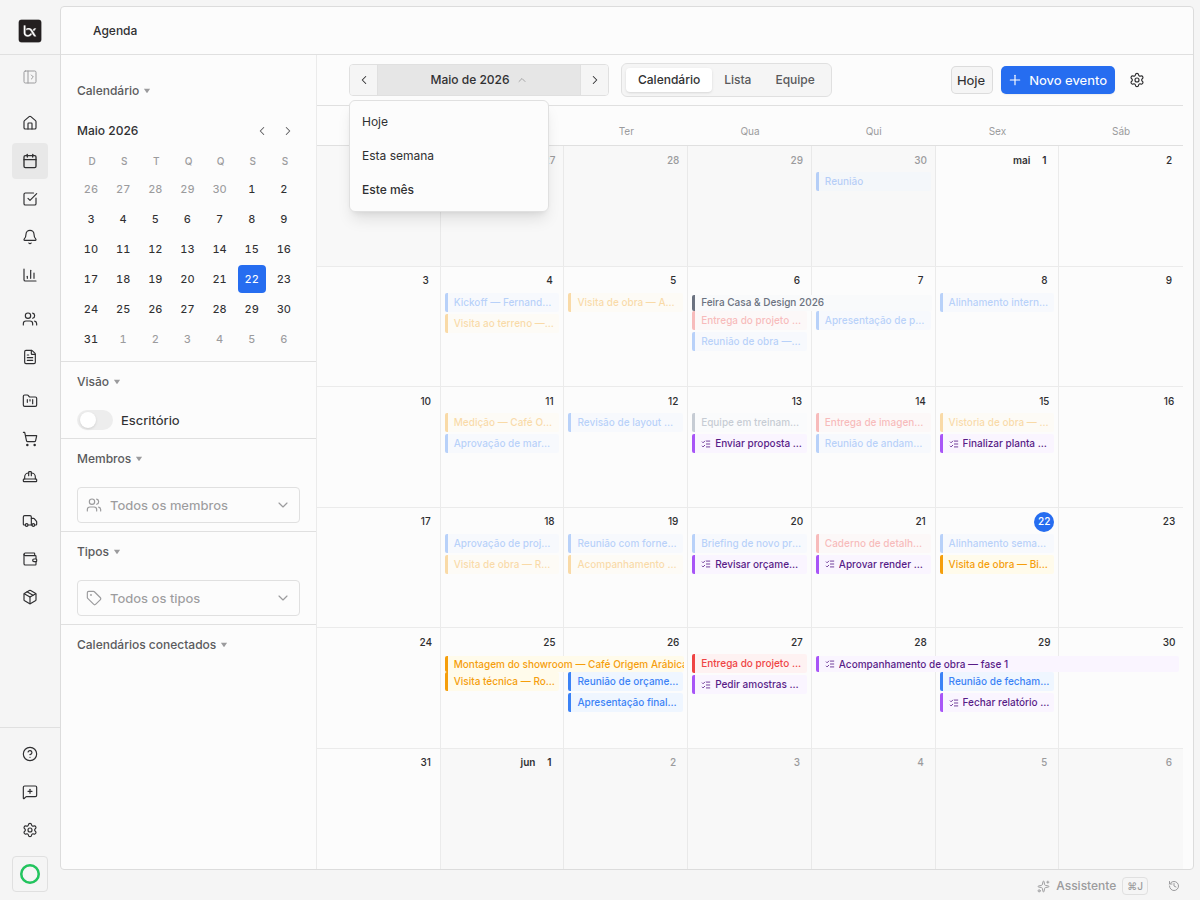Expand Calendários conectados section
Image resolution: width=1200 pixels, height=900 pixels.
point(152,644)
